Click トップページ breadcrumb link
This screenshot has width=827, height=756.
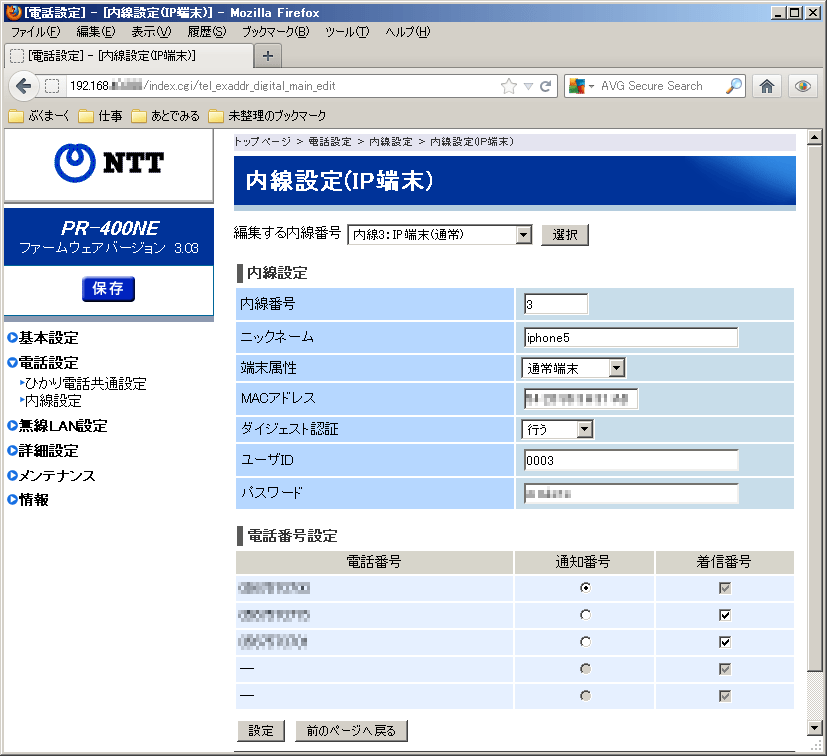click(x=262, y=142)
